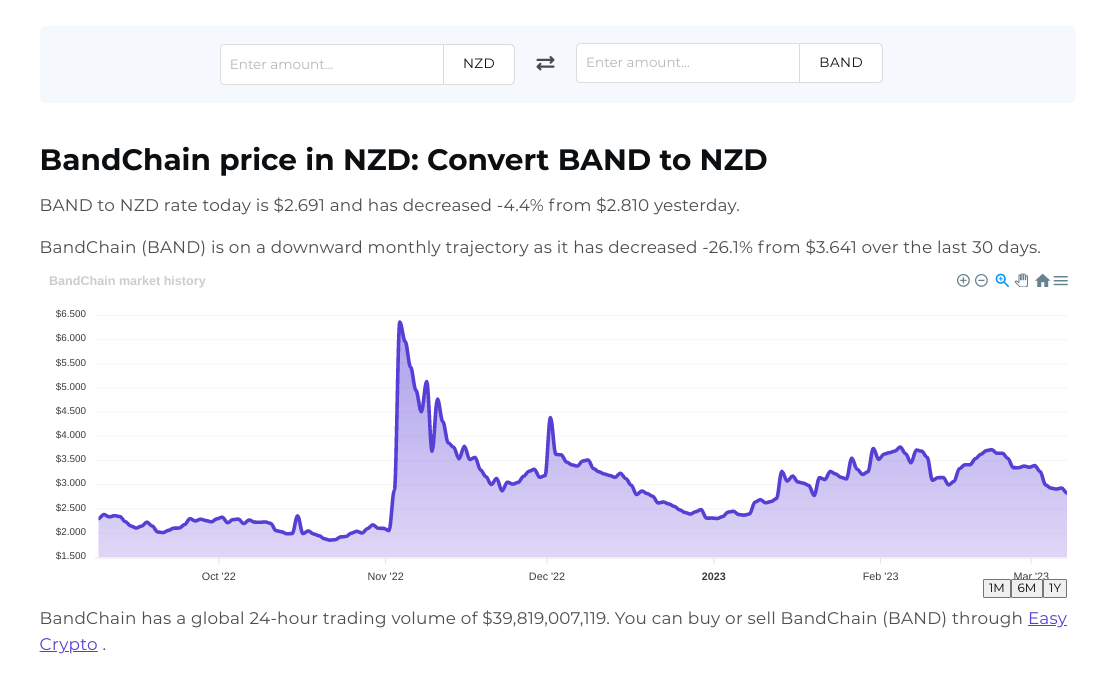Enable the chart panning hand tool
1116x681 pixels.
[1022, 281]
